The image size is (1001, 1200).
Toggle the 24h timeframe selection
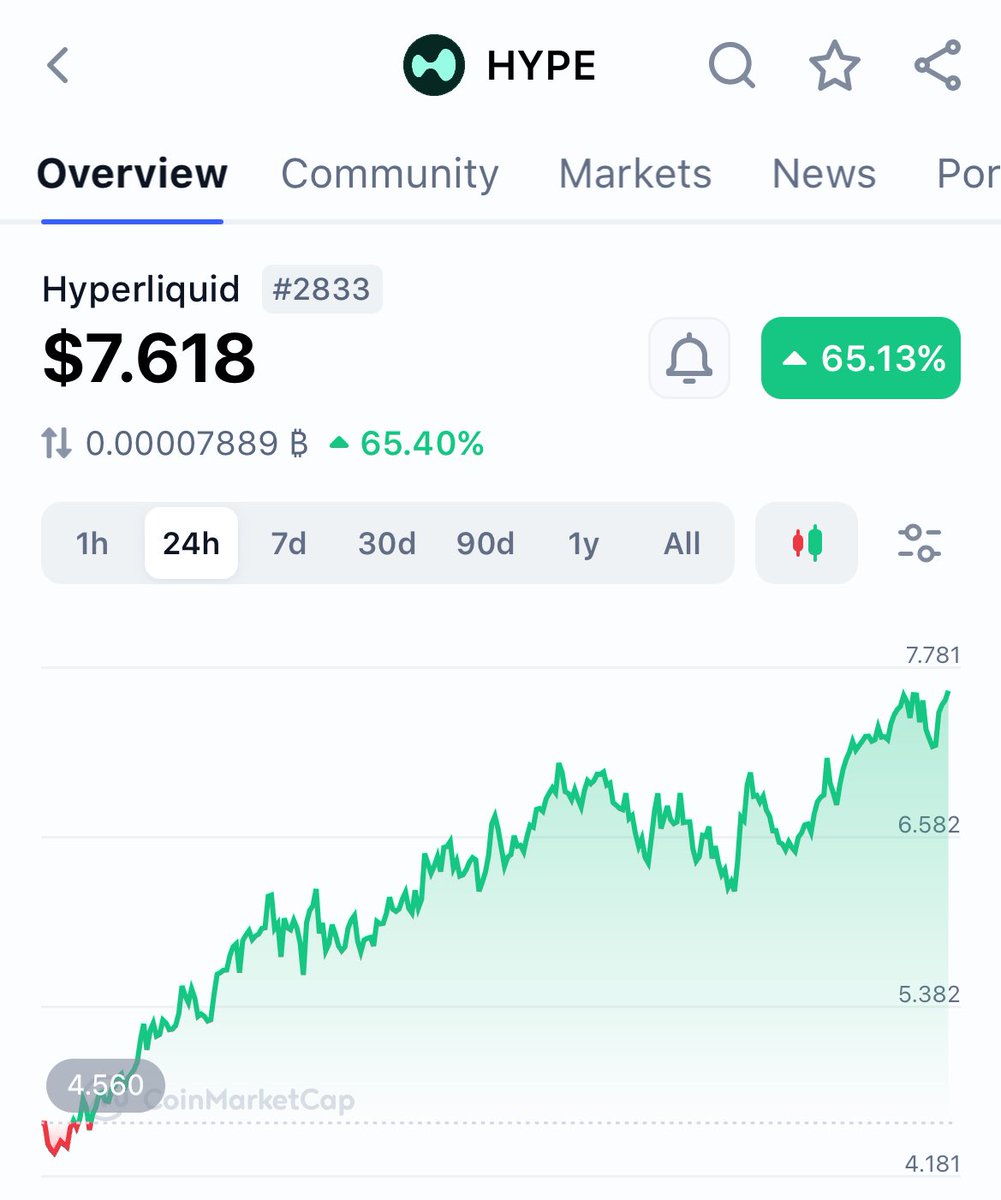[190, 543]
